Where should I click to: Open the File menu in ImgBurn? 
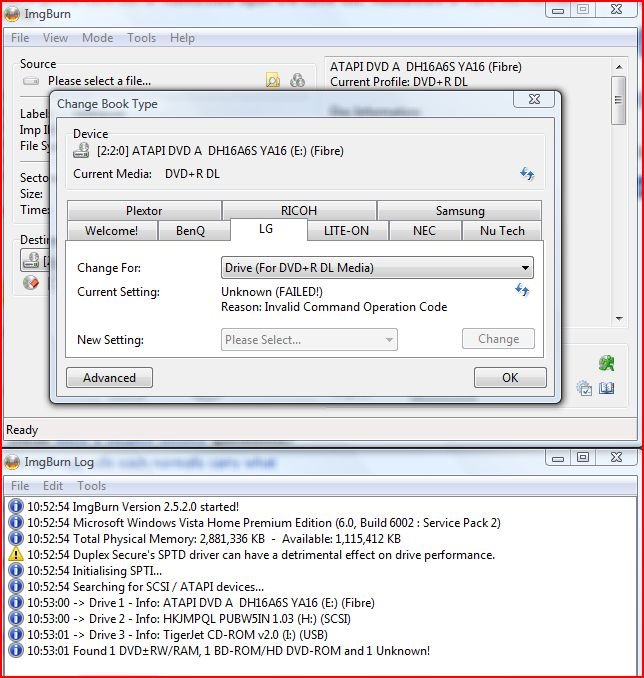20,38
